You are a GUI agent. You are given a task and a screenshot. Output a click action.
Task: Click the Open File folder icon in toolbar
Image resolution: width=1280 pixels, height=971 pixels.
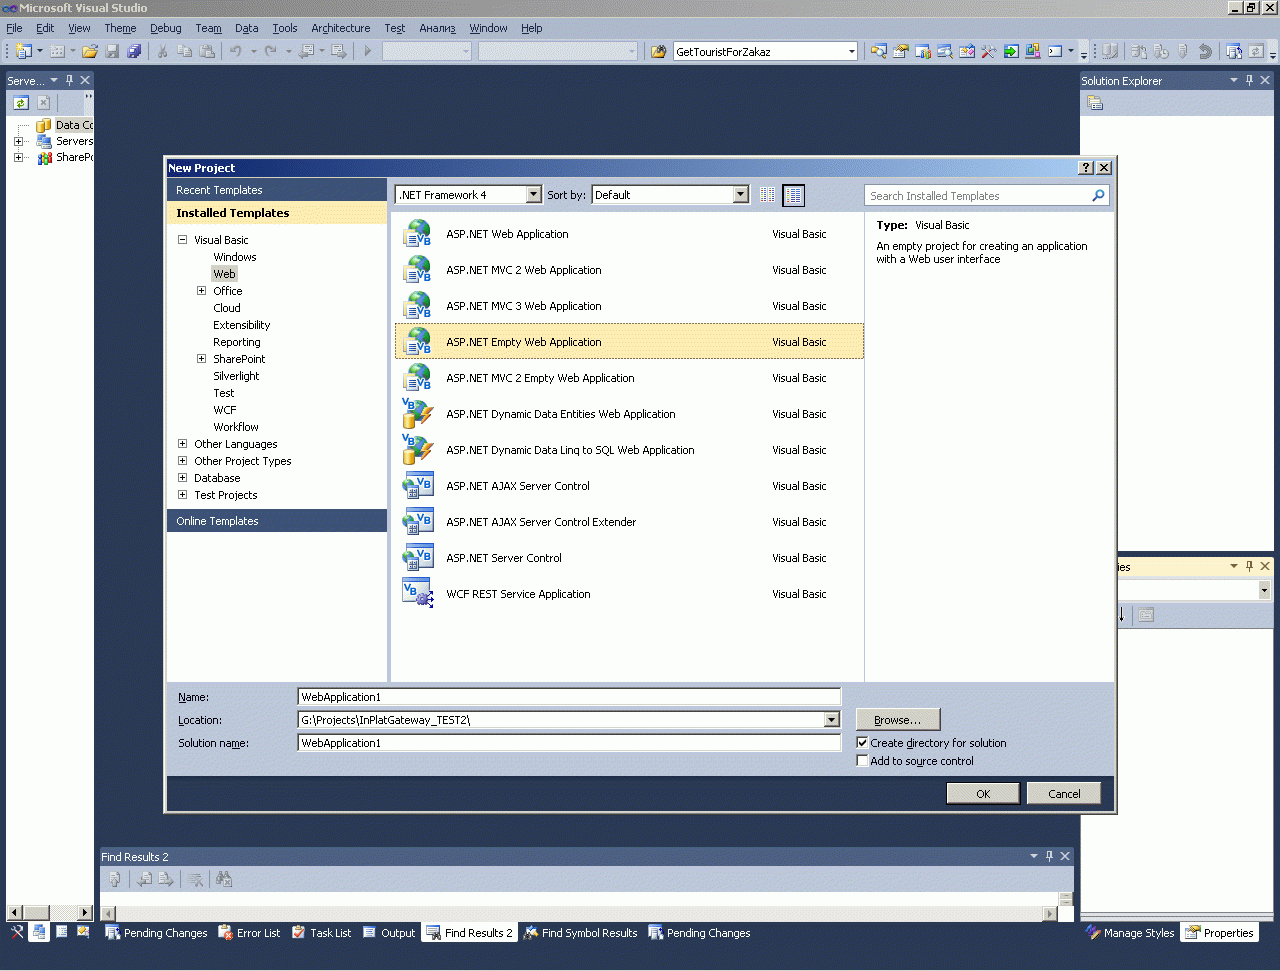(x=90, y=51)
